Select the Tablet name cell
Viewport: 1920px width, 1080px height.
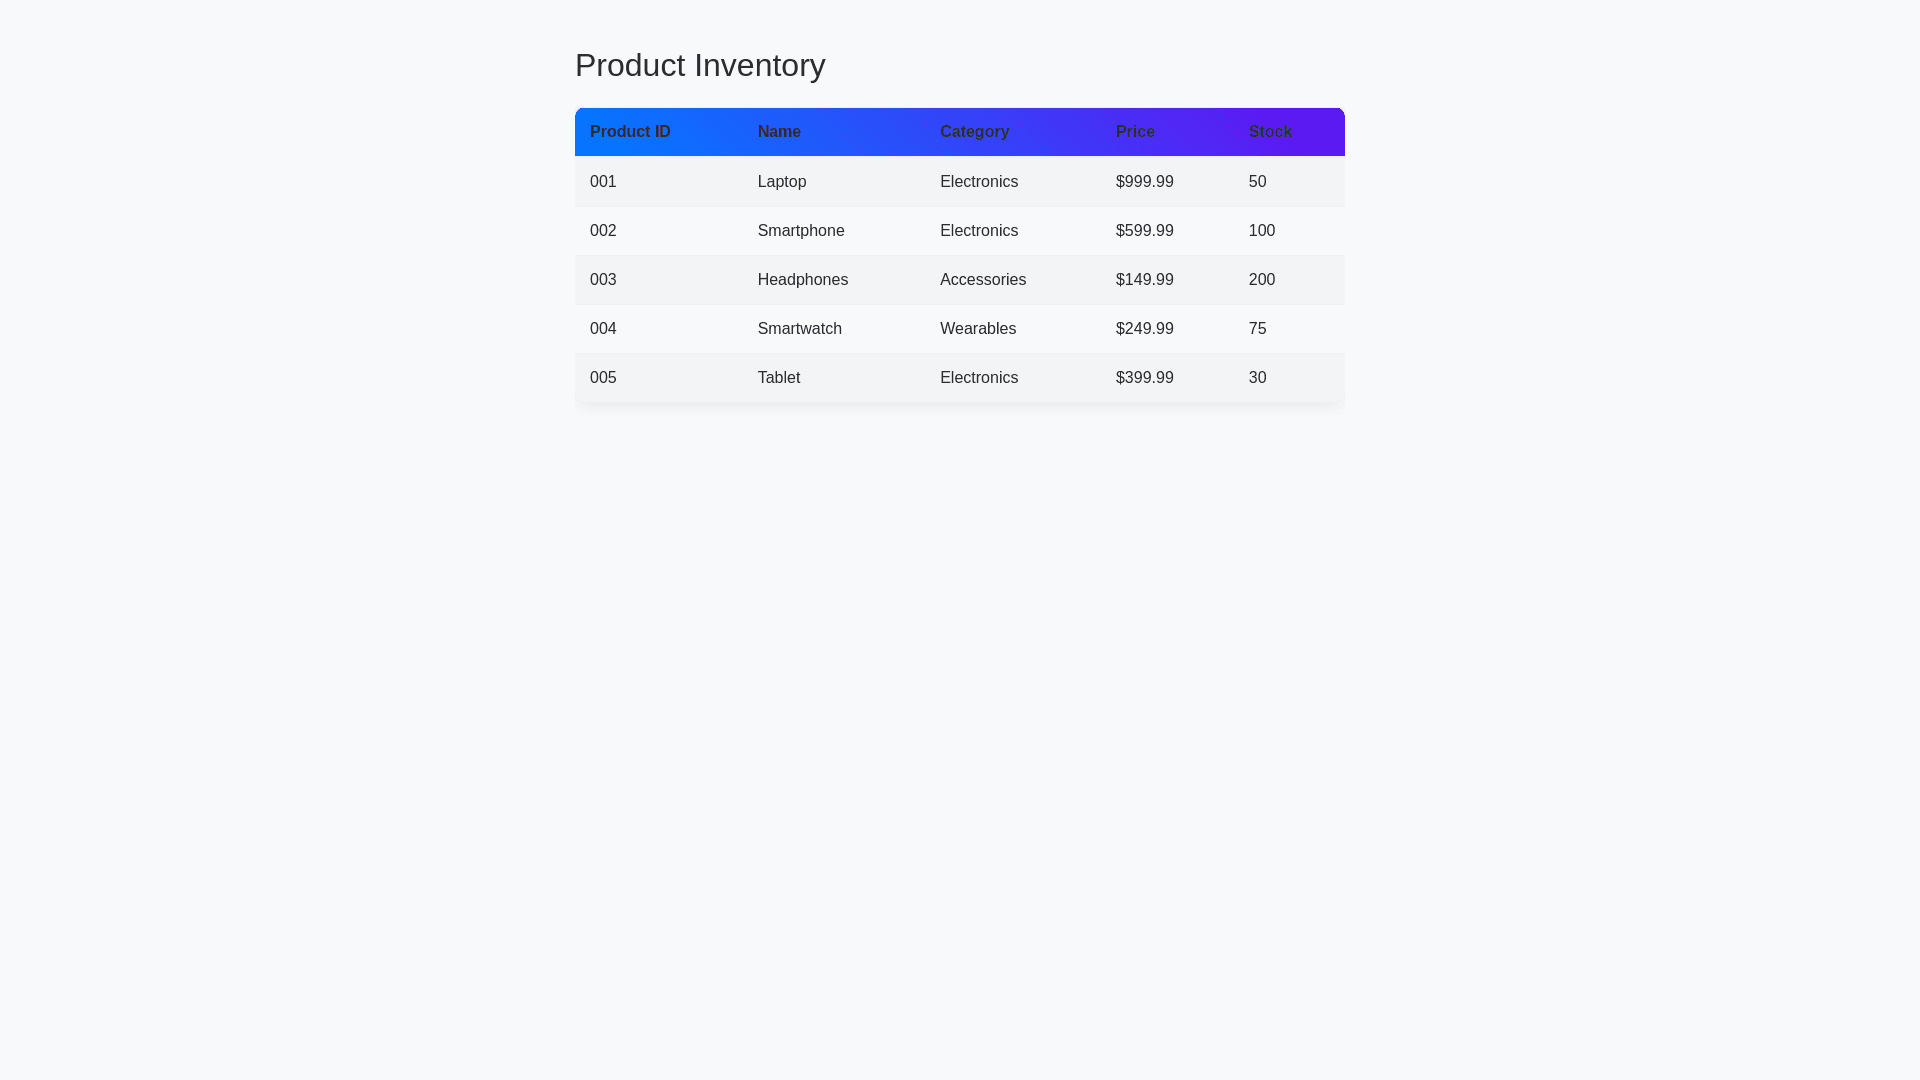click(779, 378)
